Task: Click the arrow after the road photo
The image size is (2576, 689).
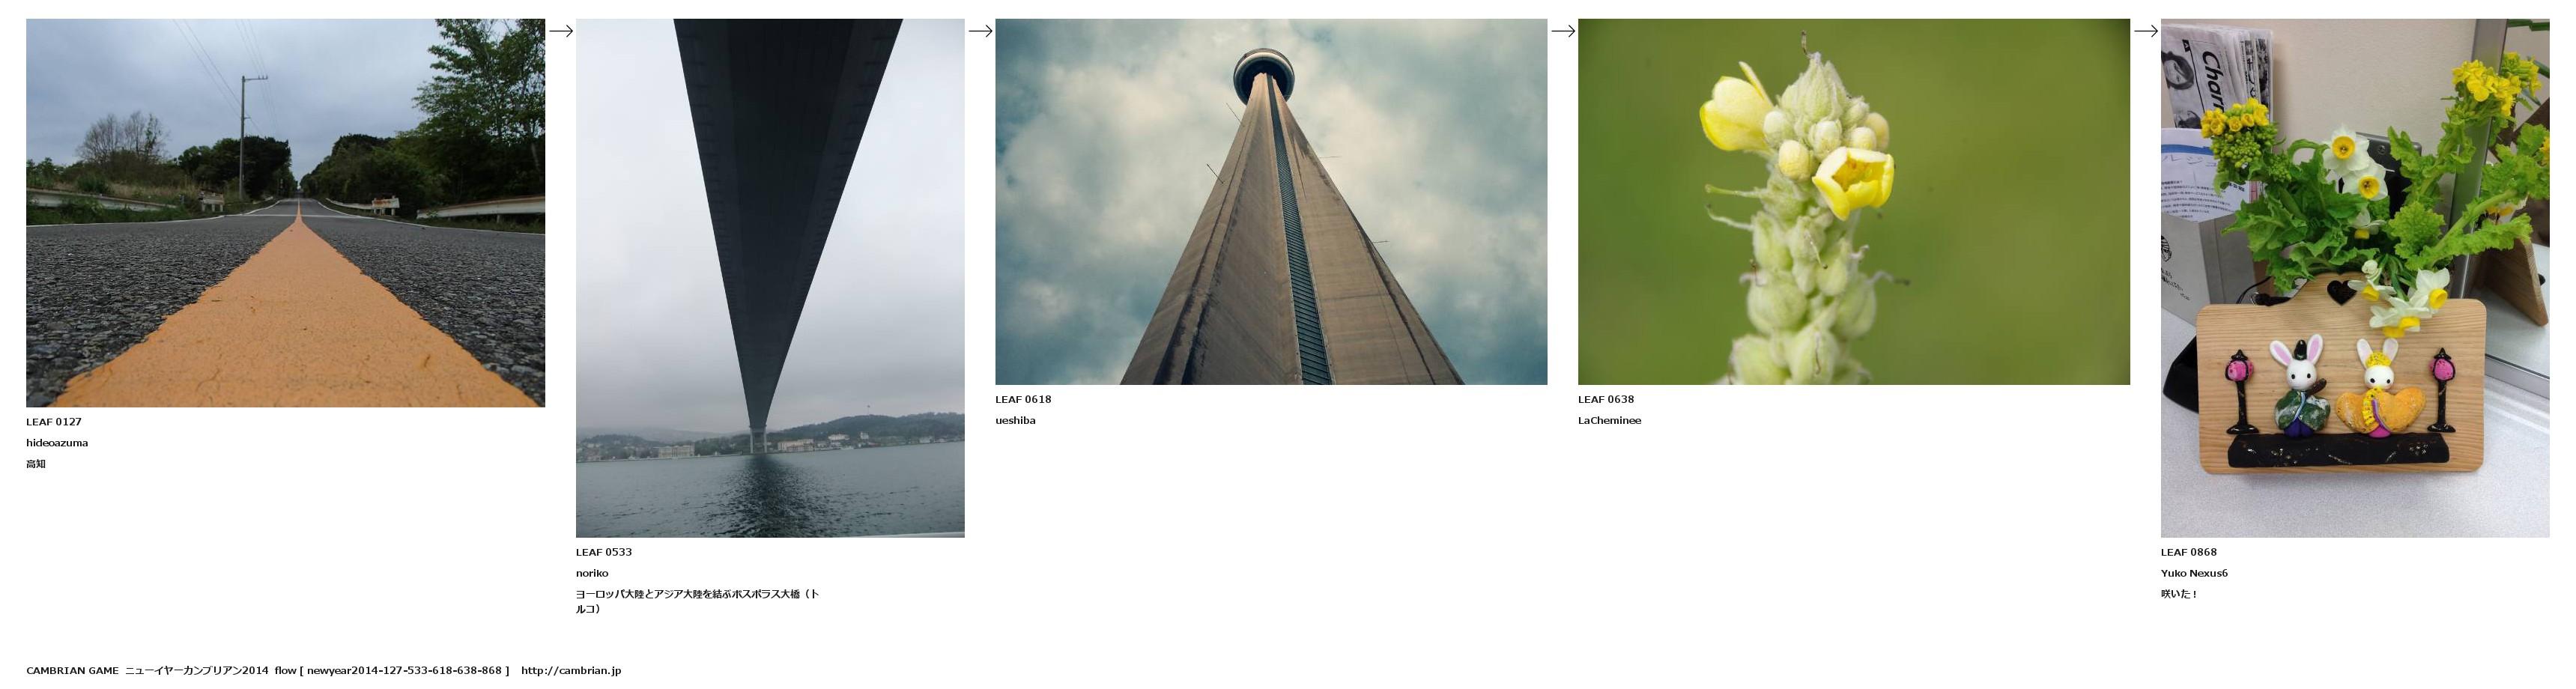Action: click(560, 31)
